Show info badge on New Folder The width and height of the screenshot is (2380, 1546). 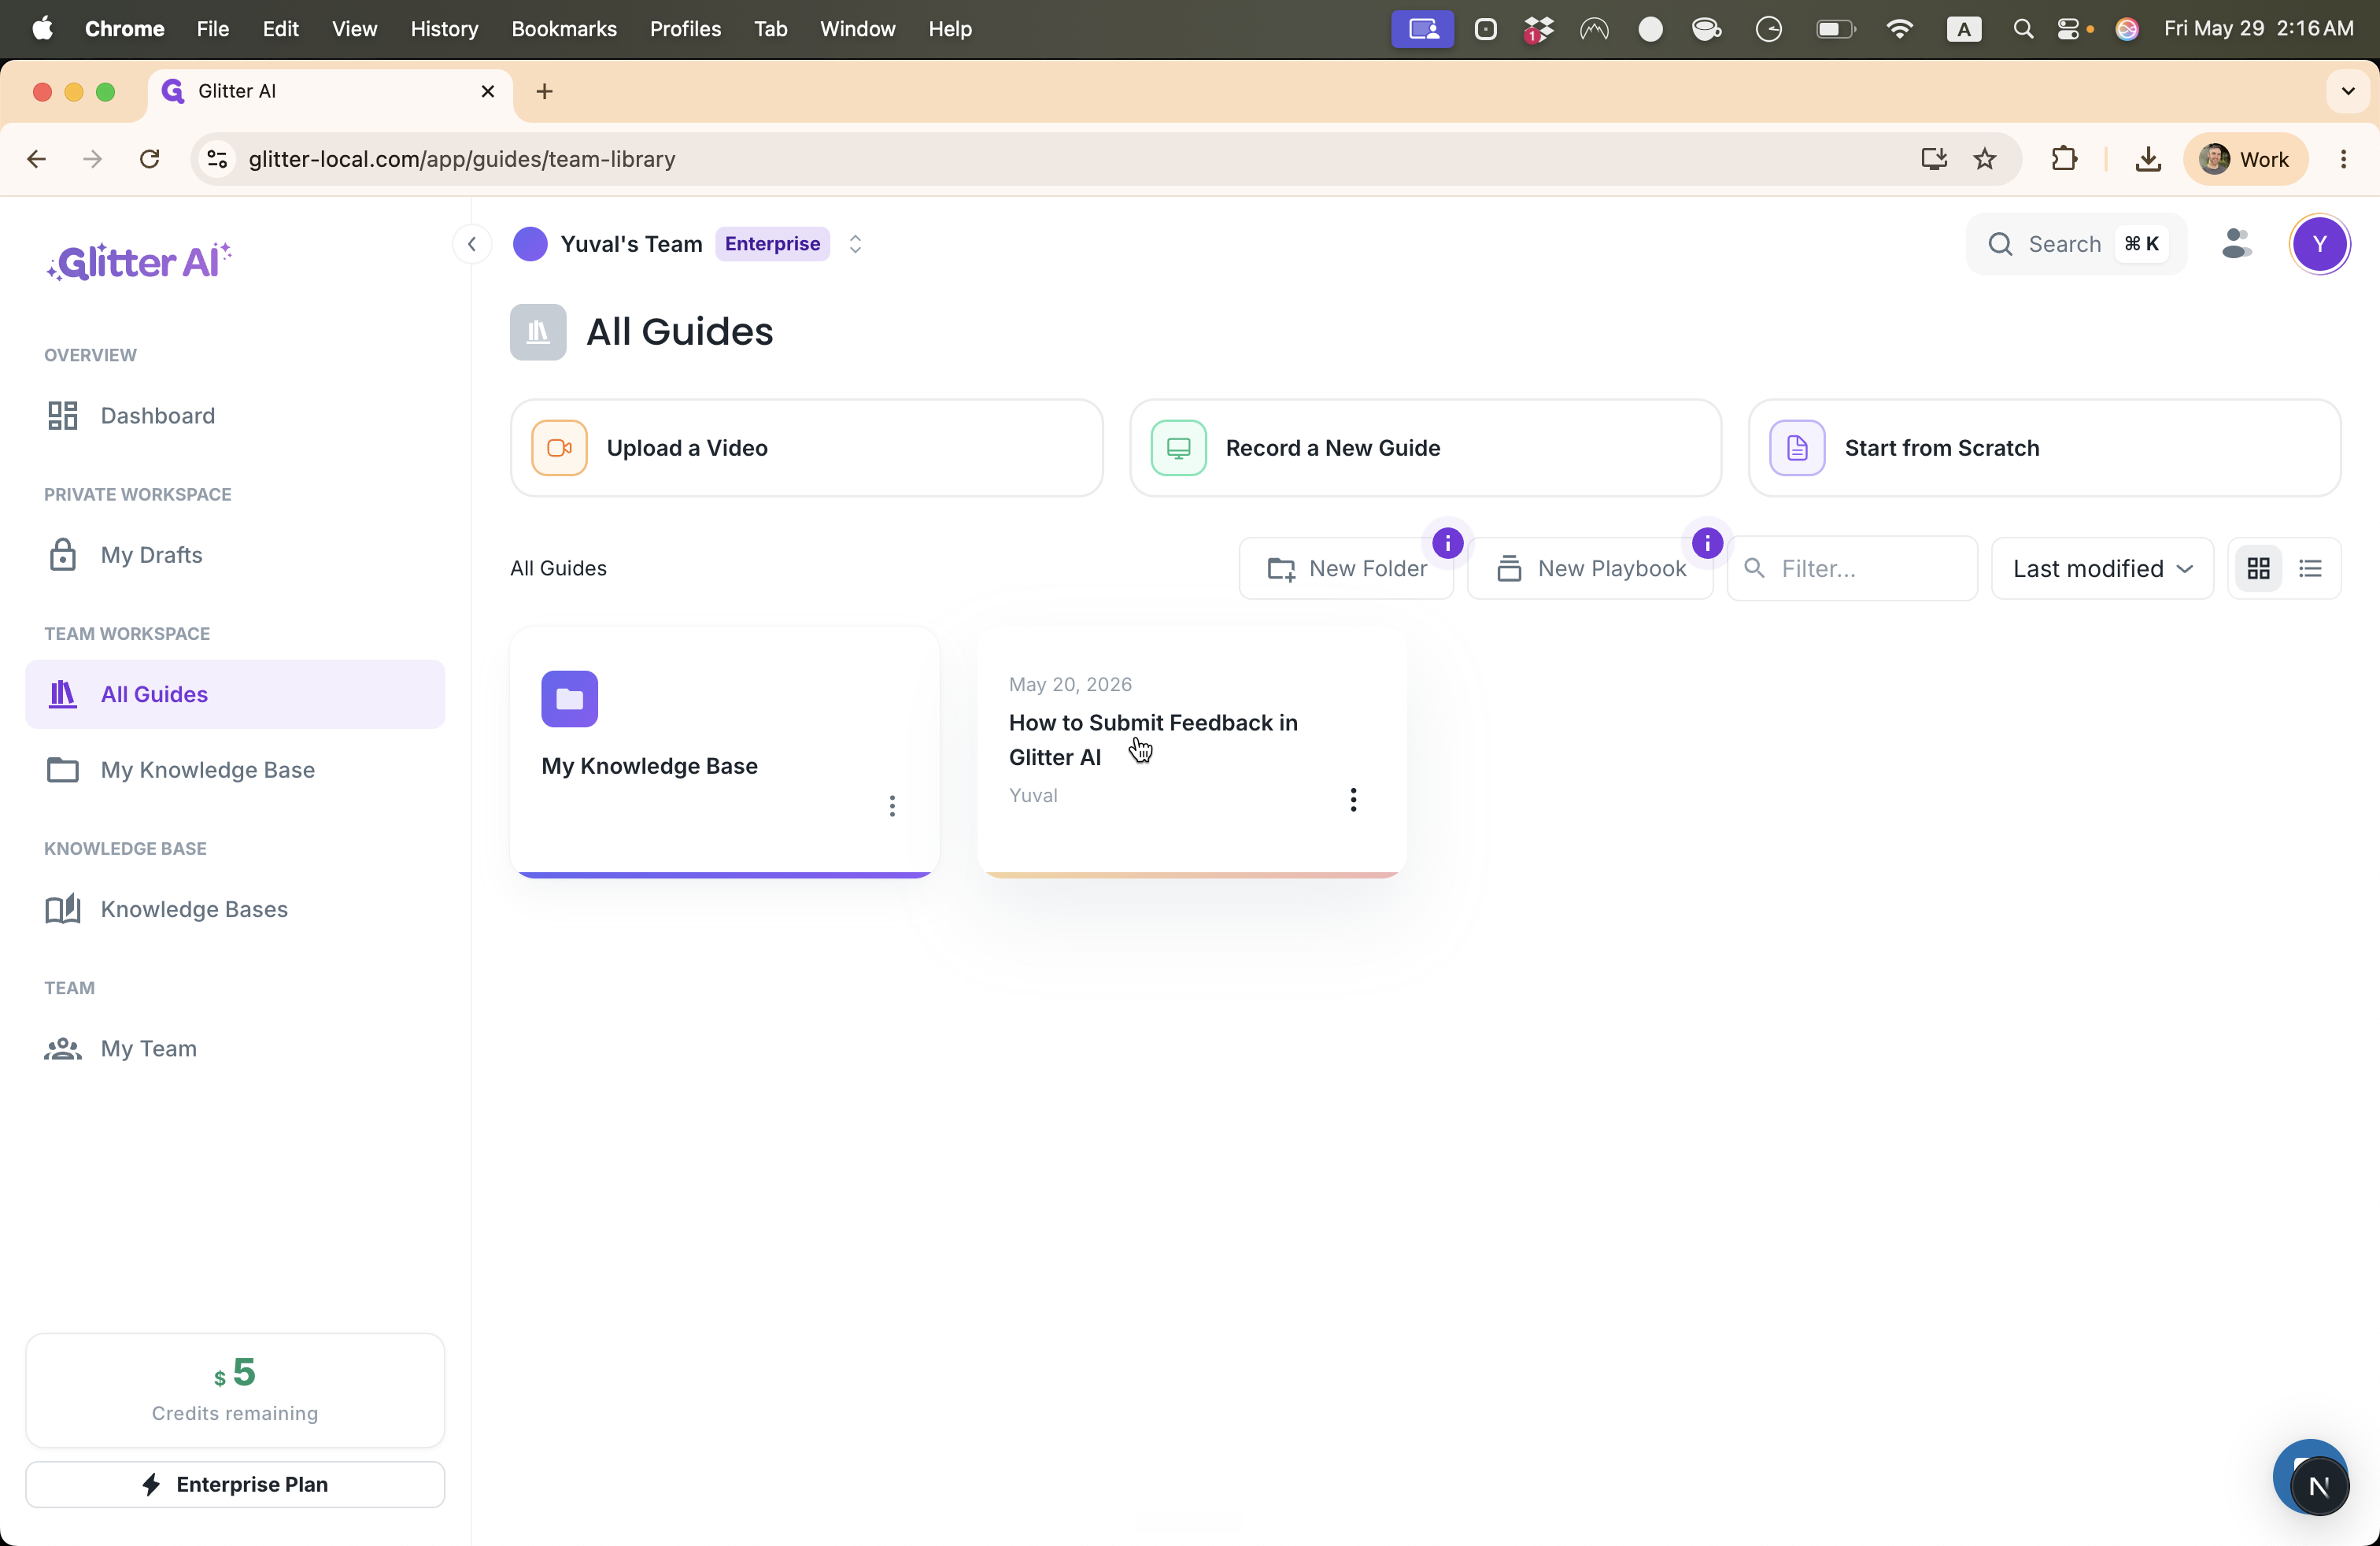[x=1447, y=543]
